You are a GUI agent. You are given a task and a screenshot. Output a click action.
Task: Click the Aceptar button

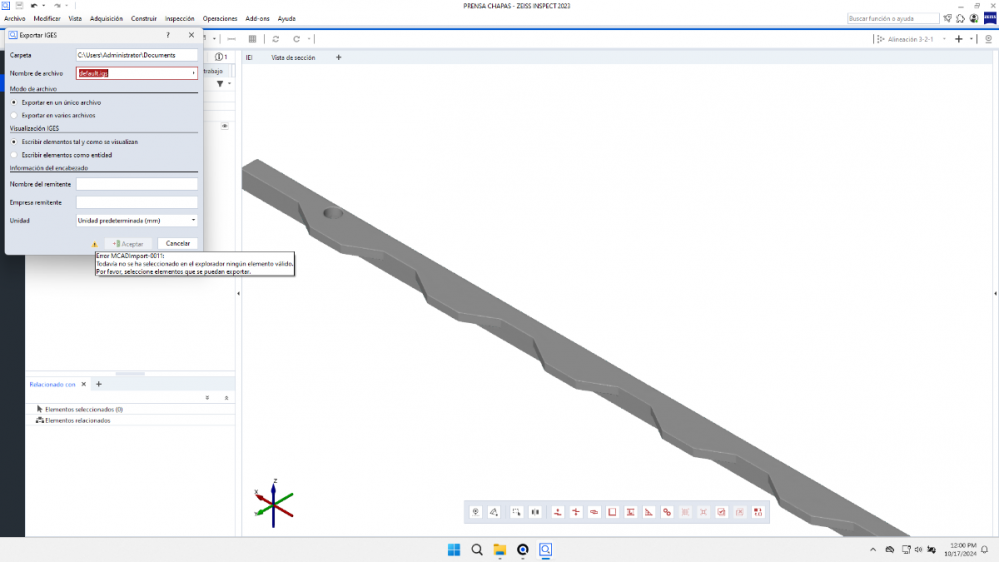[129, 243]
